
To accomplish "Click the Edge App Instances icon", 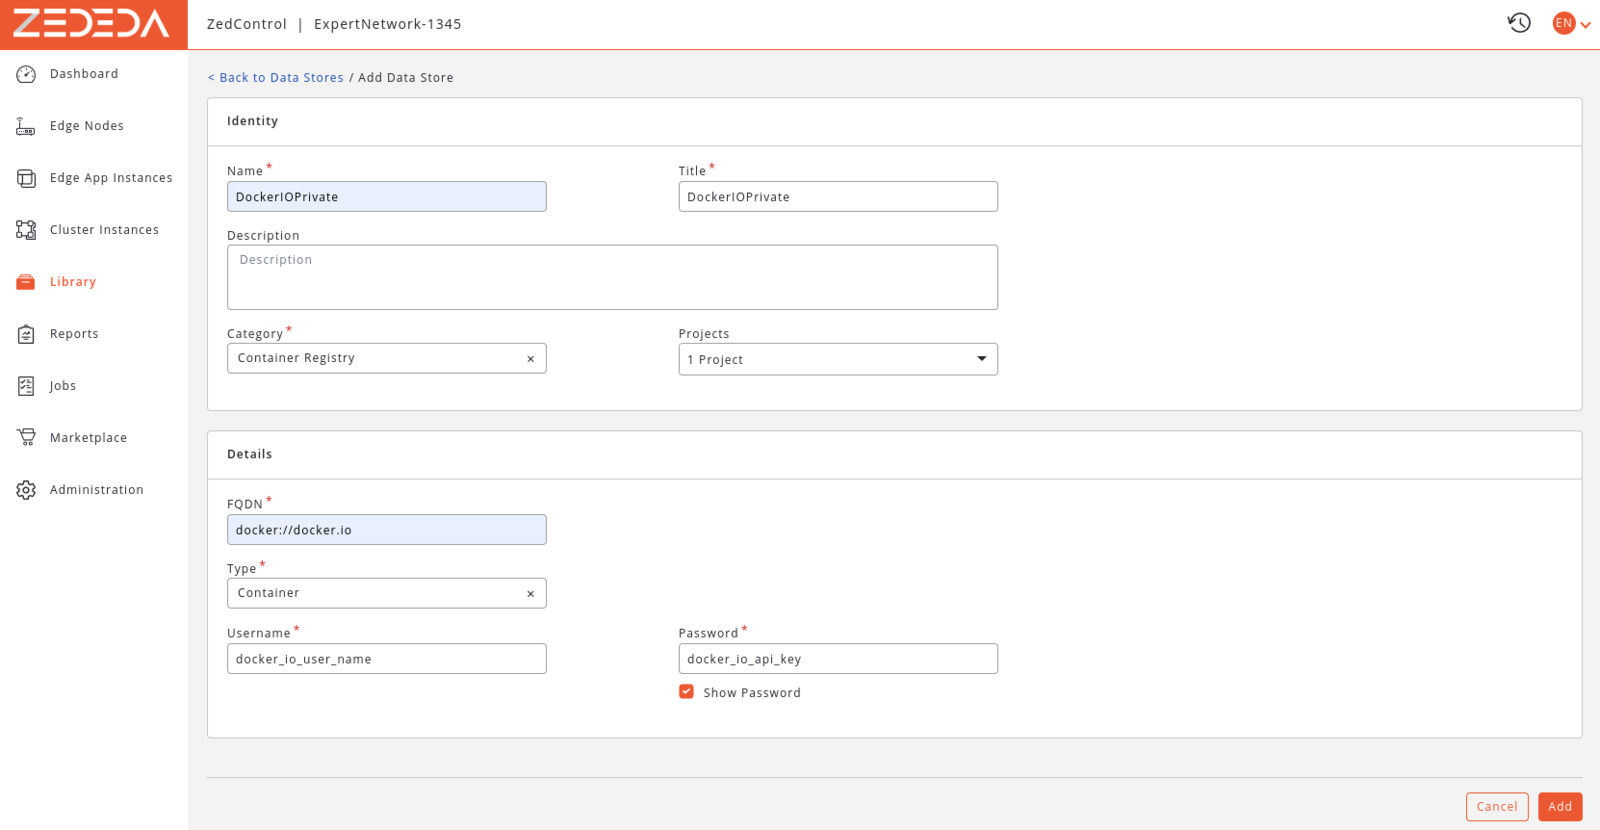I will point(26,178).
